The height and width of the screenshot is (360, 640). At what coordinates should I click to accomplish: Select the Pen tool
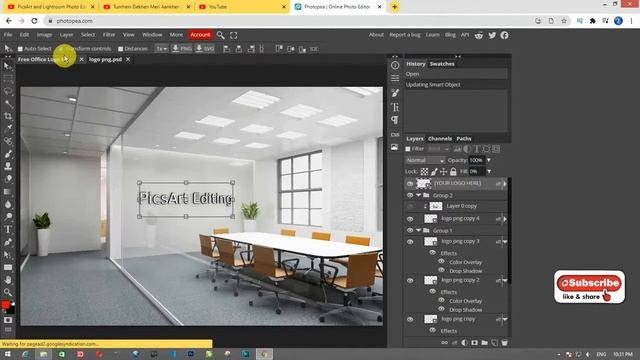pos(8,242)
